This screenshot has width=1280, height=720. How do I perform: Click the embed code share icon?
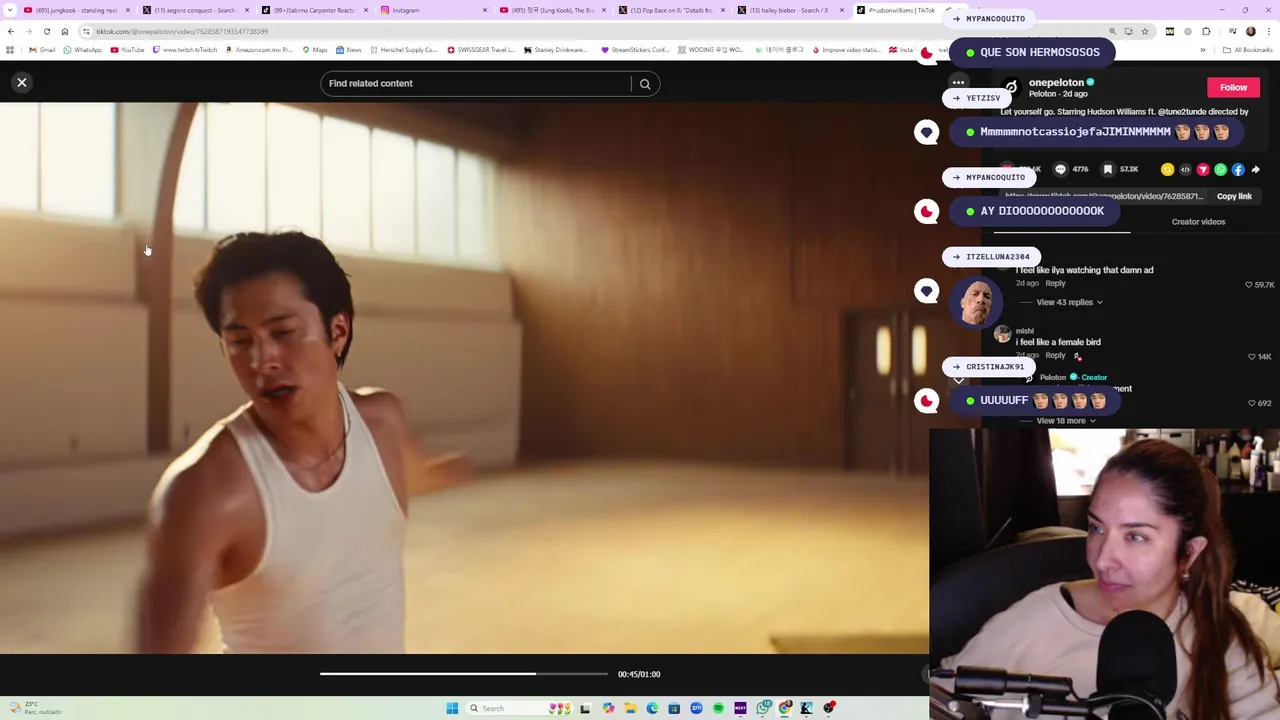point(1185,170)
